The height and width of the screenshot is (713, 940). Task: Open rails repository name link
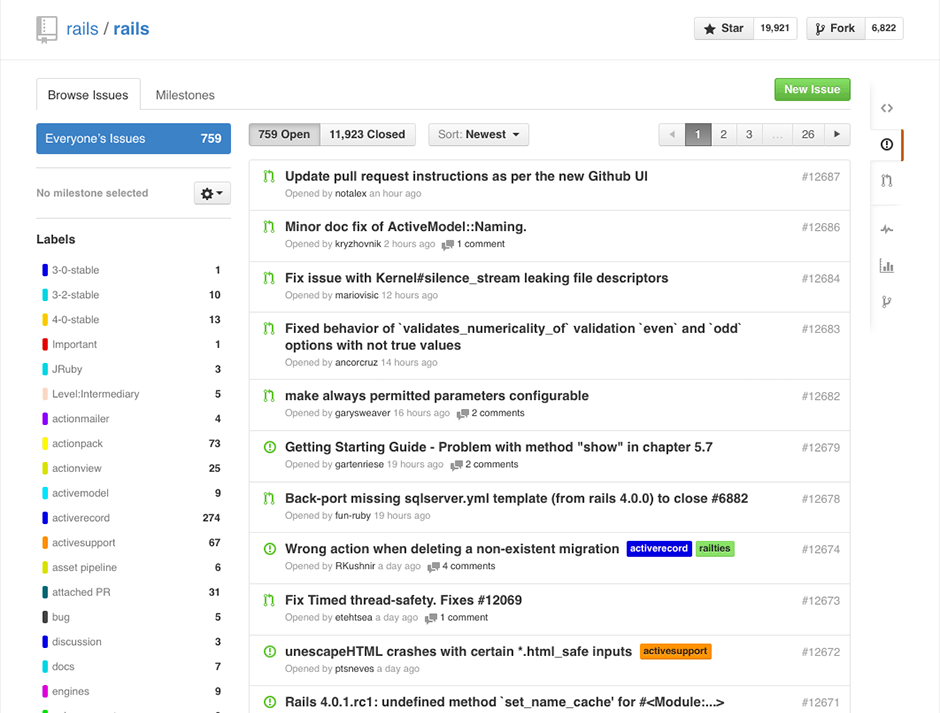pos(131,29)
